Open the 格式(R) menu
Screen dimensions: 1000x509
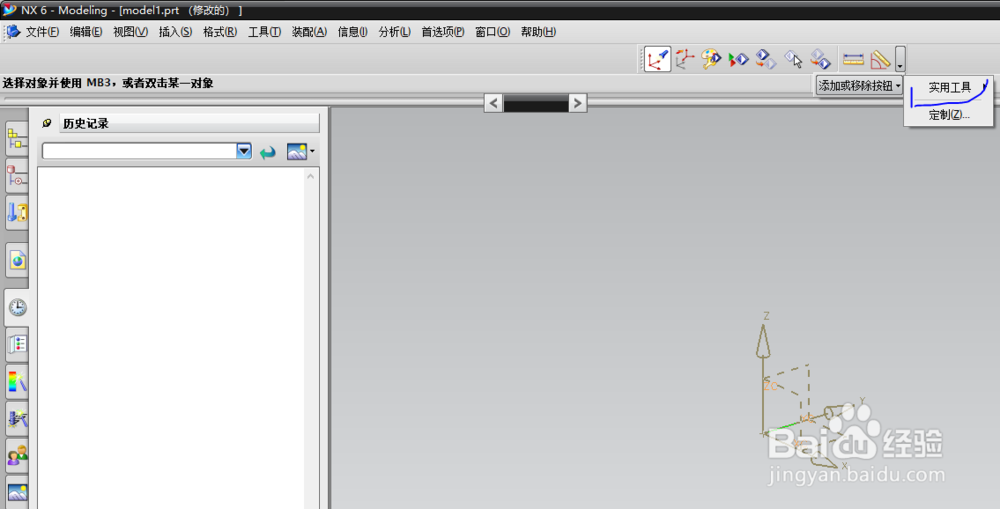(220, 32)
